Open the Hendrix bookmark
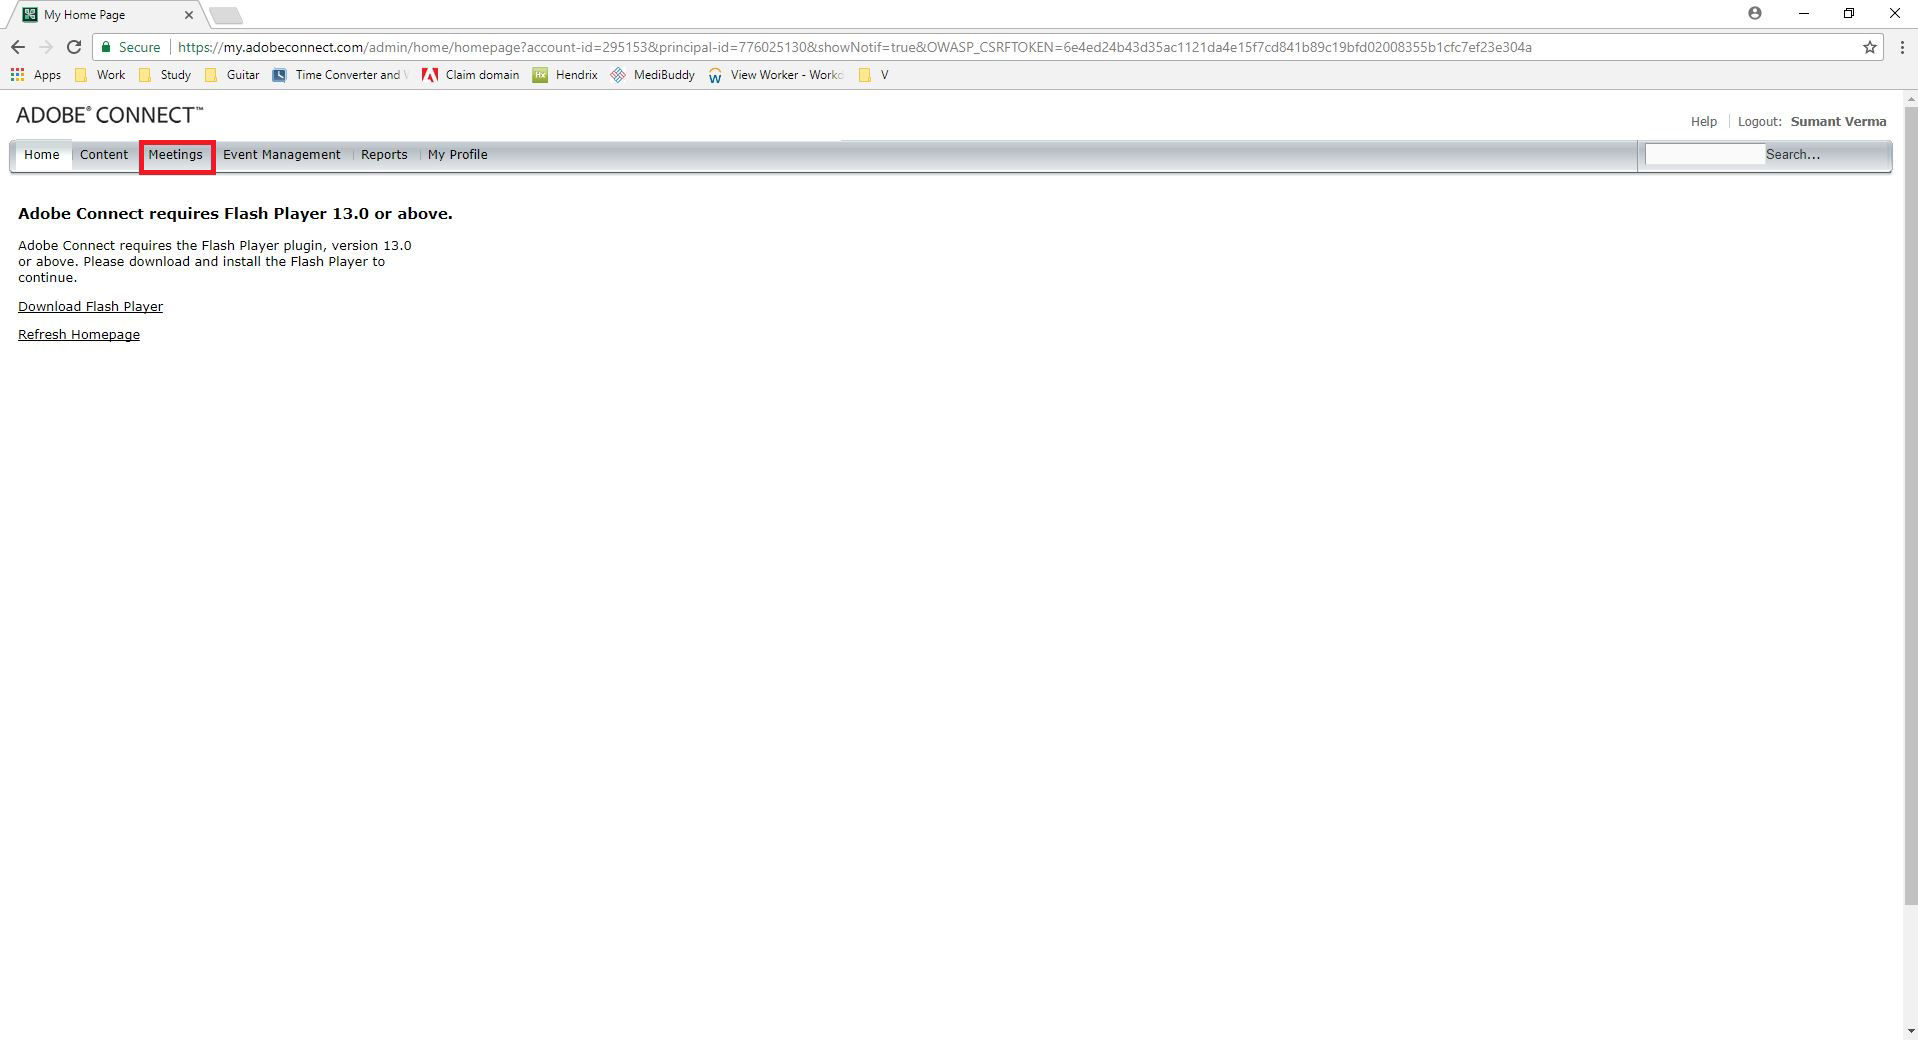The image size is (1918, 1040). tap(565, 75)
